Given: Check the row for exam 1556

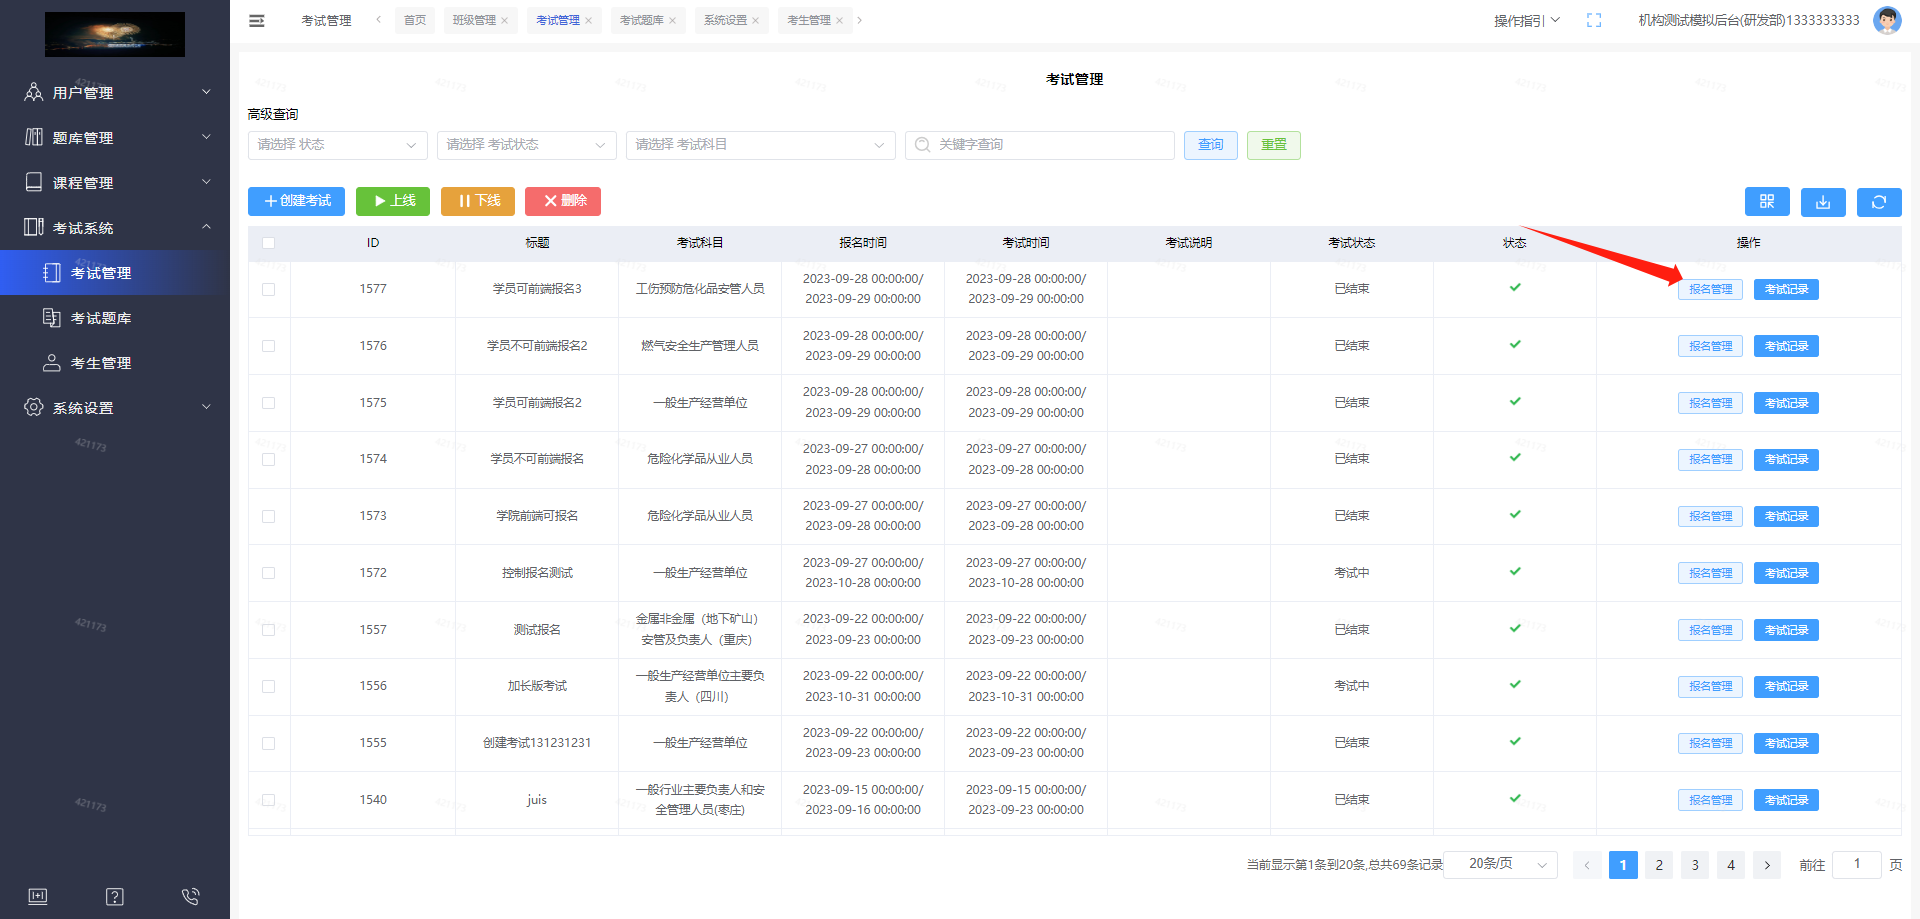Looking at the screenshot, I should click(268, 686).
